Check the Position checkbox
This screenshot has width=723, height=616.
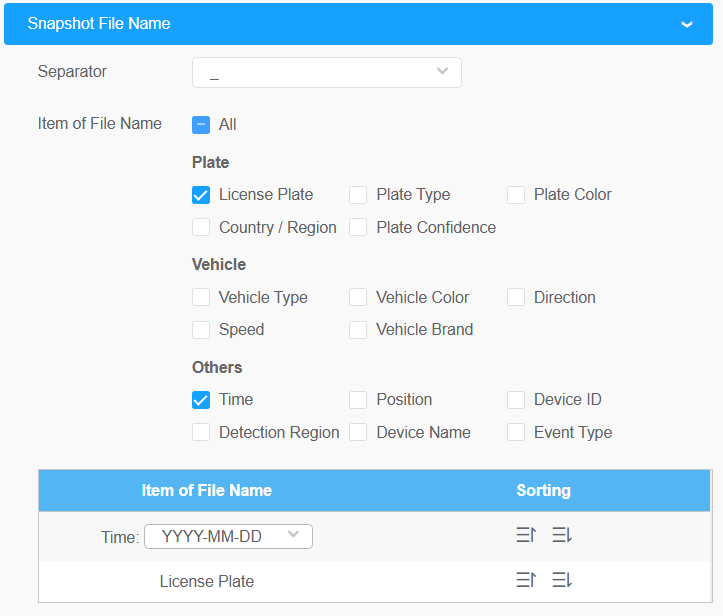coord(358,400)
